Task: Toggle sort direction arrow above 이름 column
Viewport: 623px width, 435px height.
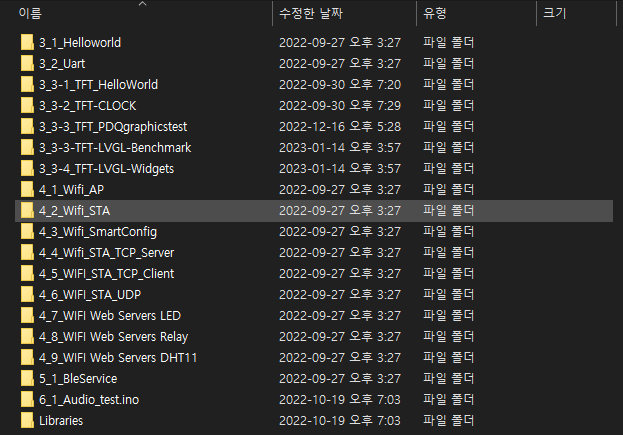Action: tap(143, 4)
